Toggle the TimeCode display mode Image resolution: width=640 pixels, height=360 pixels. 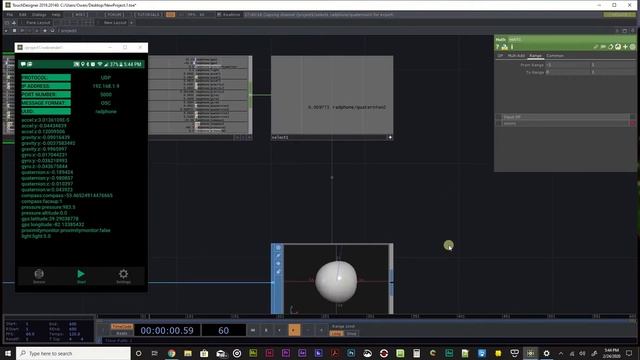tap(122, 327)
